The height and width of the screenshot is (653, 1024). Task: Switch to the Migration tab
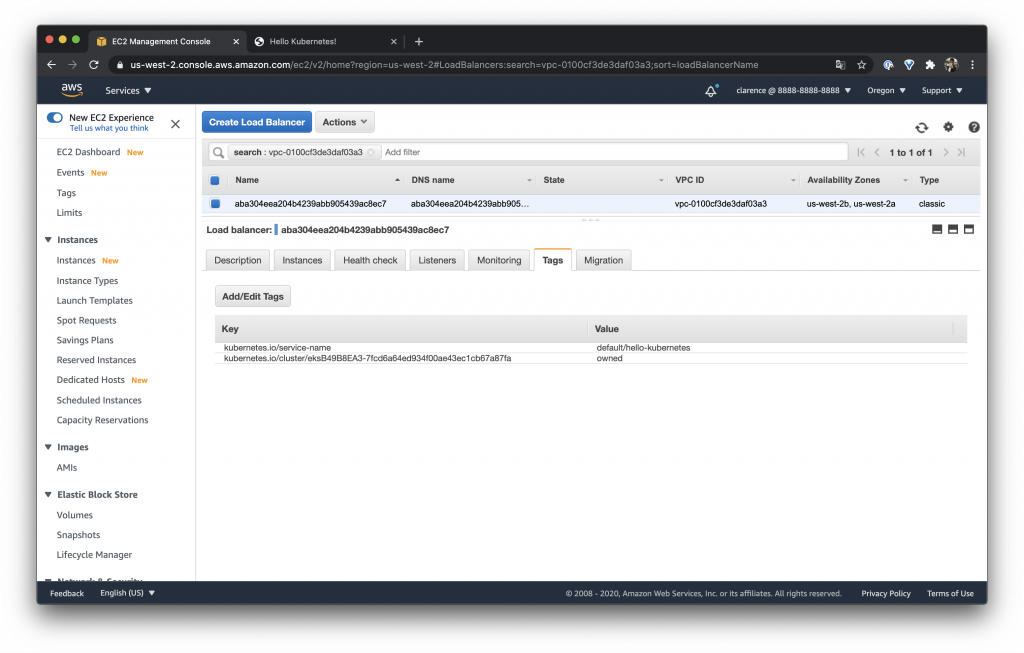(603, 260)
